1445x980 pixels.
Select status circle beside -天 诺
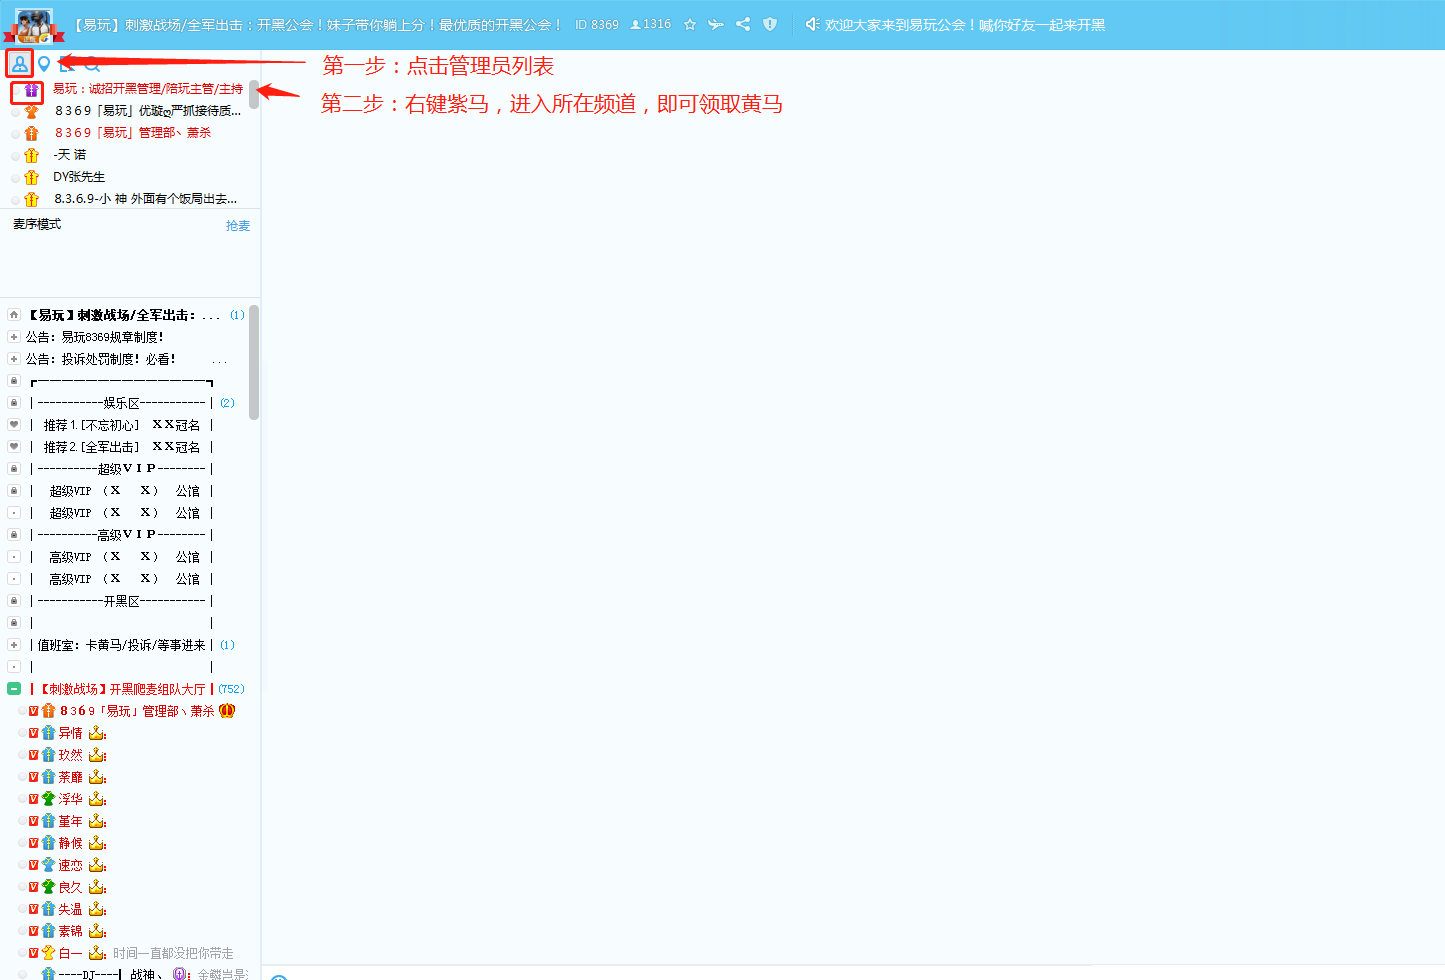coord(15,156)
